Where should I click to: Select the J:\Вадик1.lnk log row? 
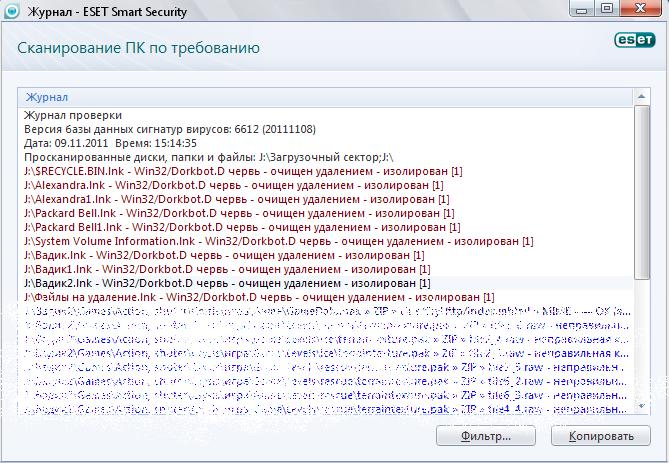click(326, 269)
